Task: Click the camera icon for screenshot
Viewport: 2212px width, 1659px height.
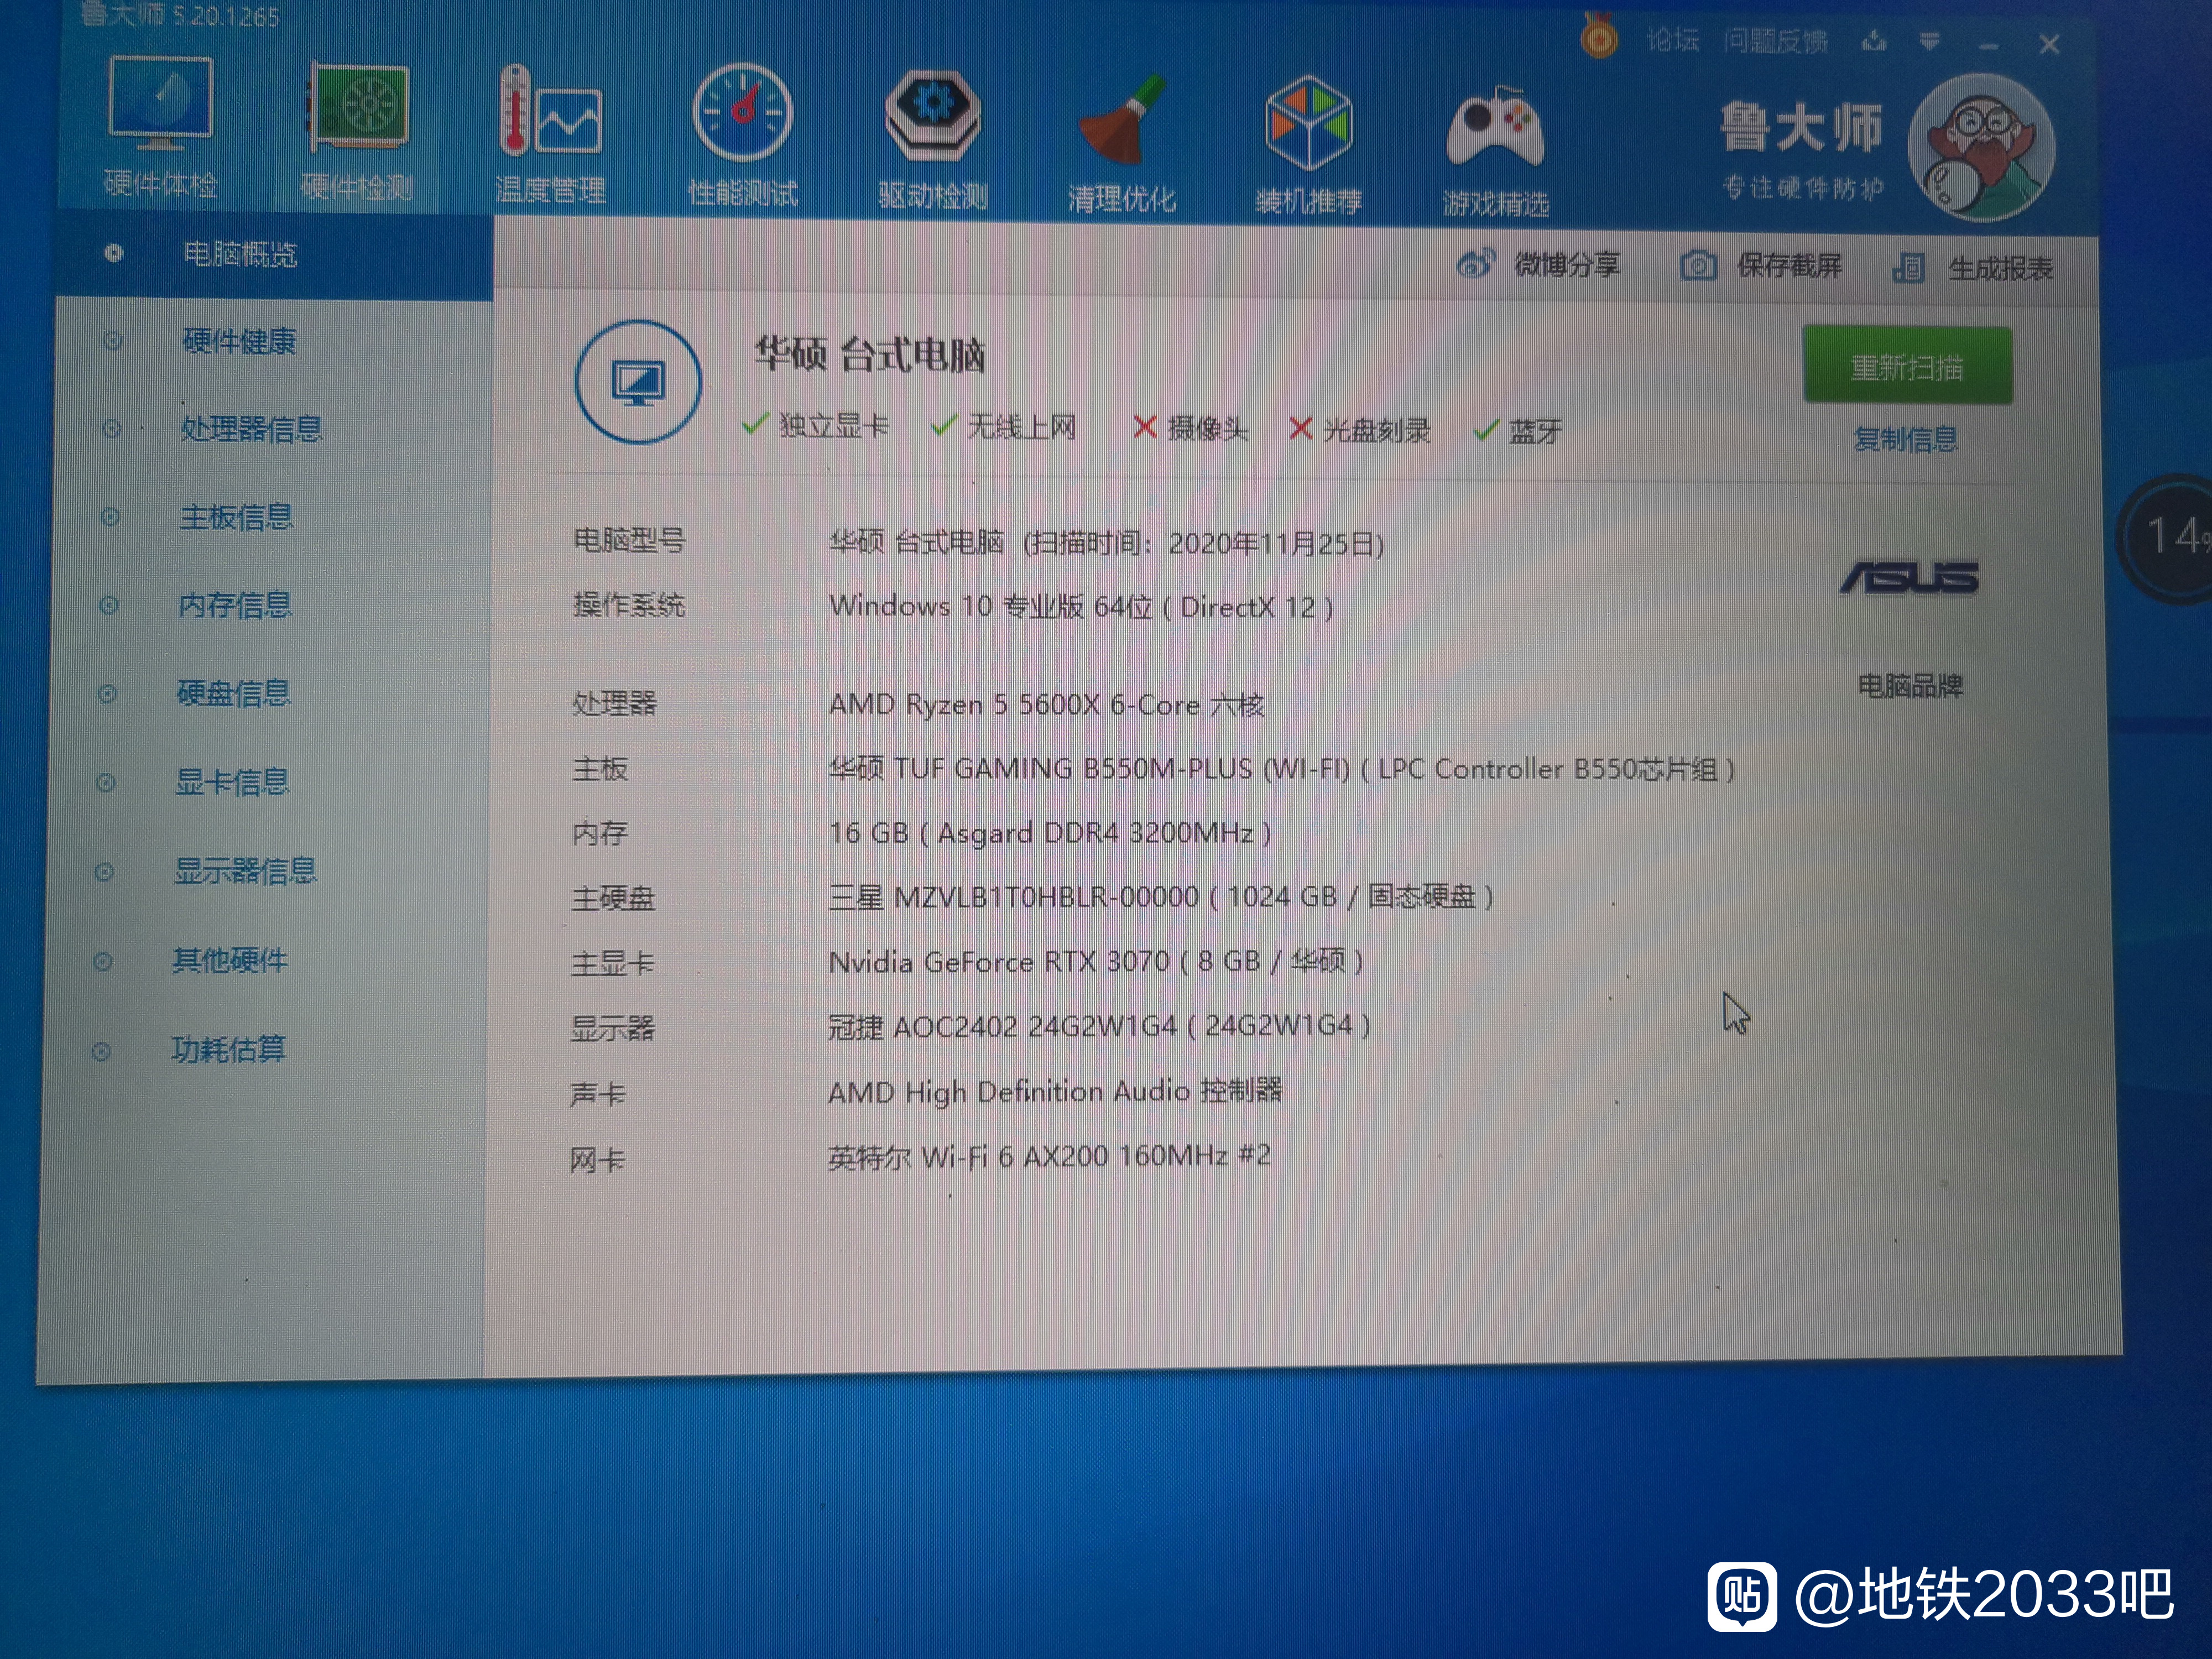Action: (1698, 266)
